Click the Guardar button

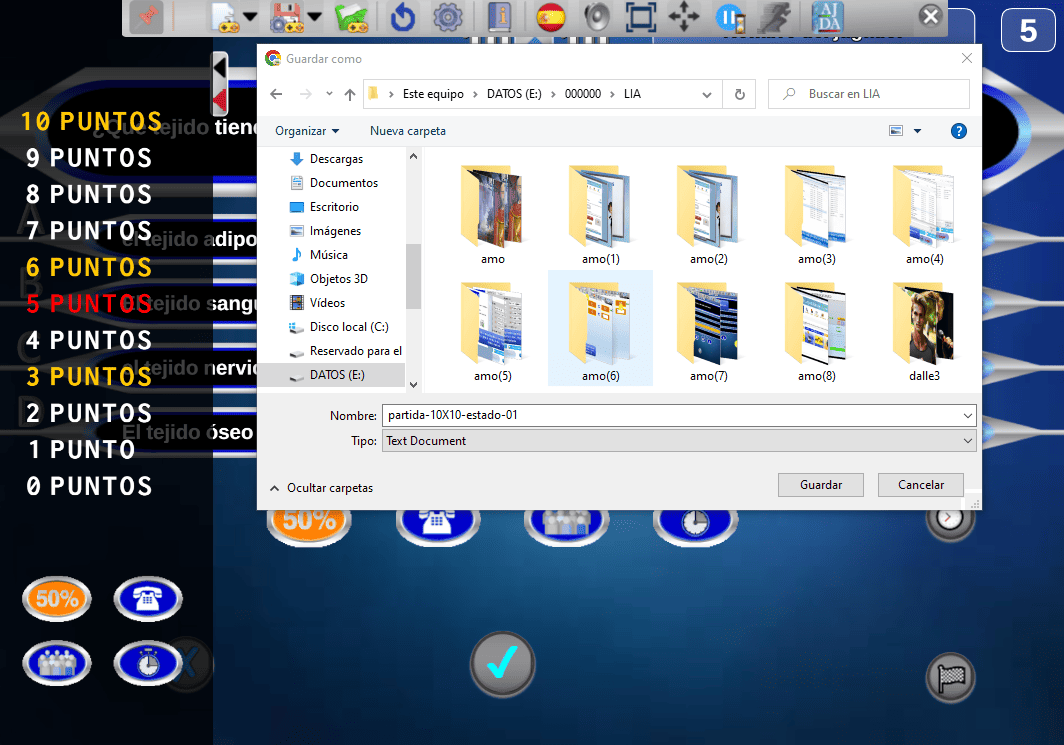[x=821, y=485]
